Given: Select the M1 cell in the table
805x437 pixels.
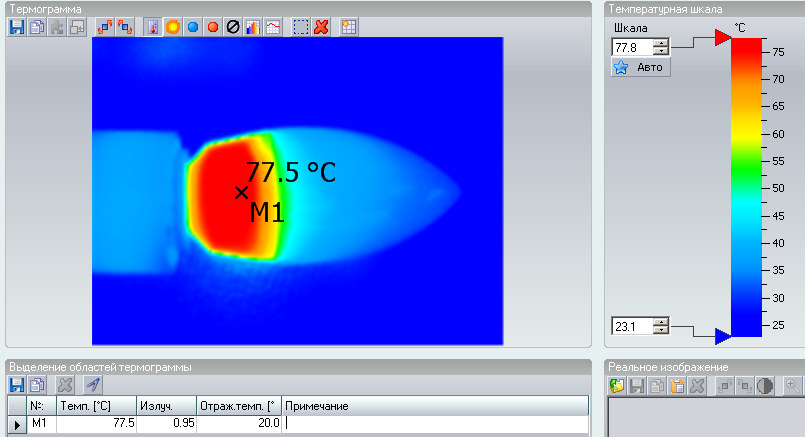Looking at the screenshot, I should pyautogui.click(x=41, y=424).
